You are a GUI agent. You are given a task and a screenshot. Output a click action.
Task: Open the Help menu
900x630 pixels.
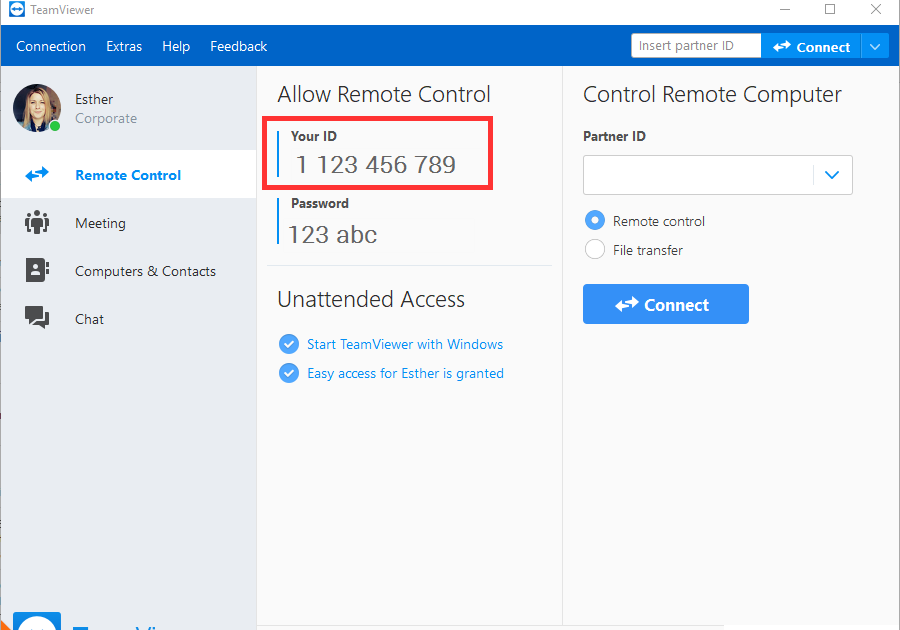[176, 46]
